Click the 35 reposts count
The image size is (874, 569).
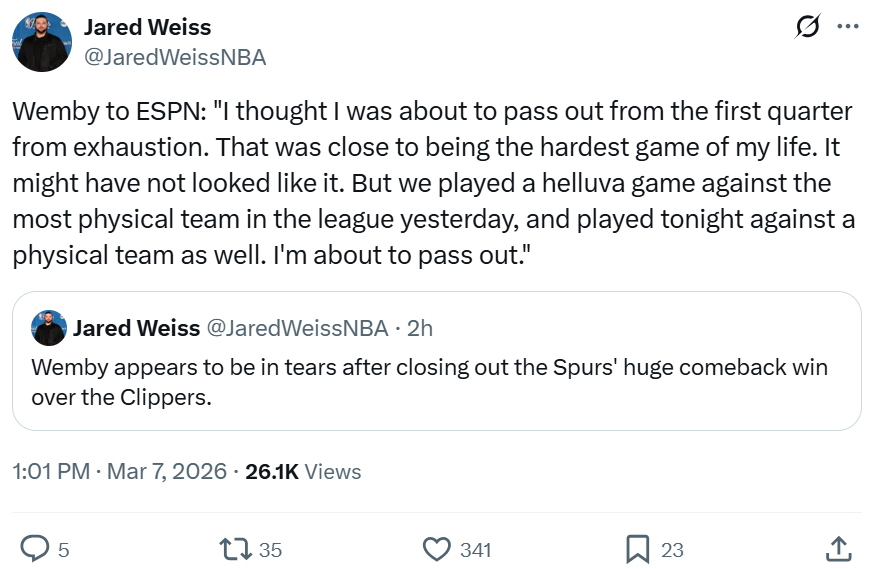[270, 549]
